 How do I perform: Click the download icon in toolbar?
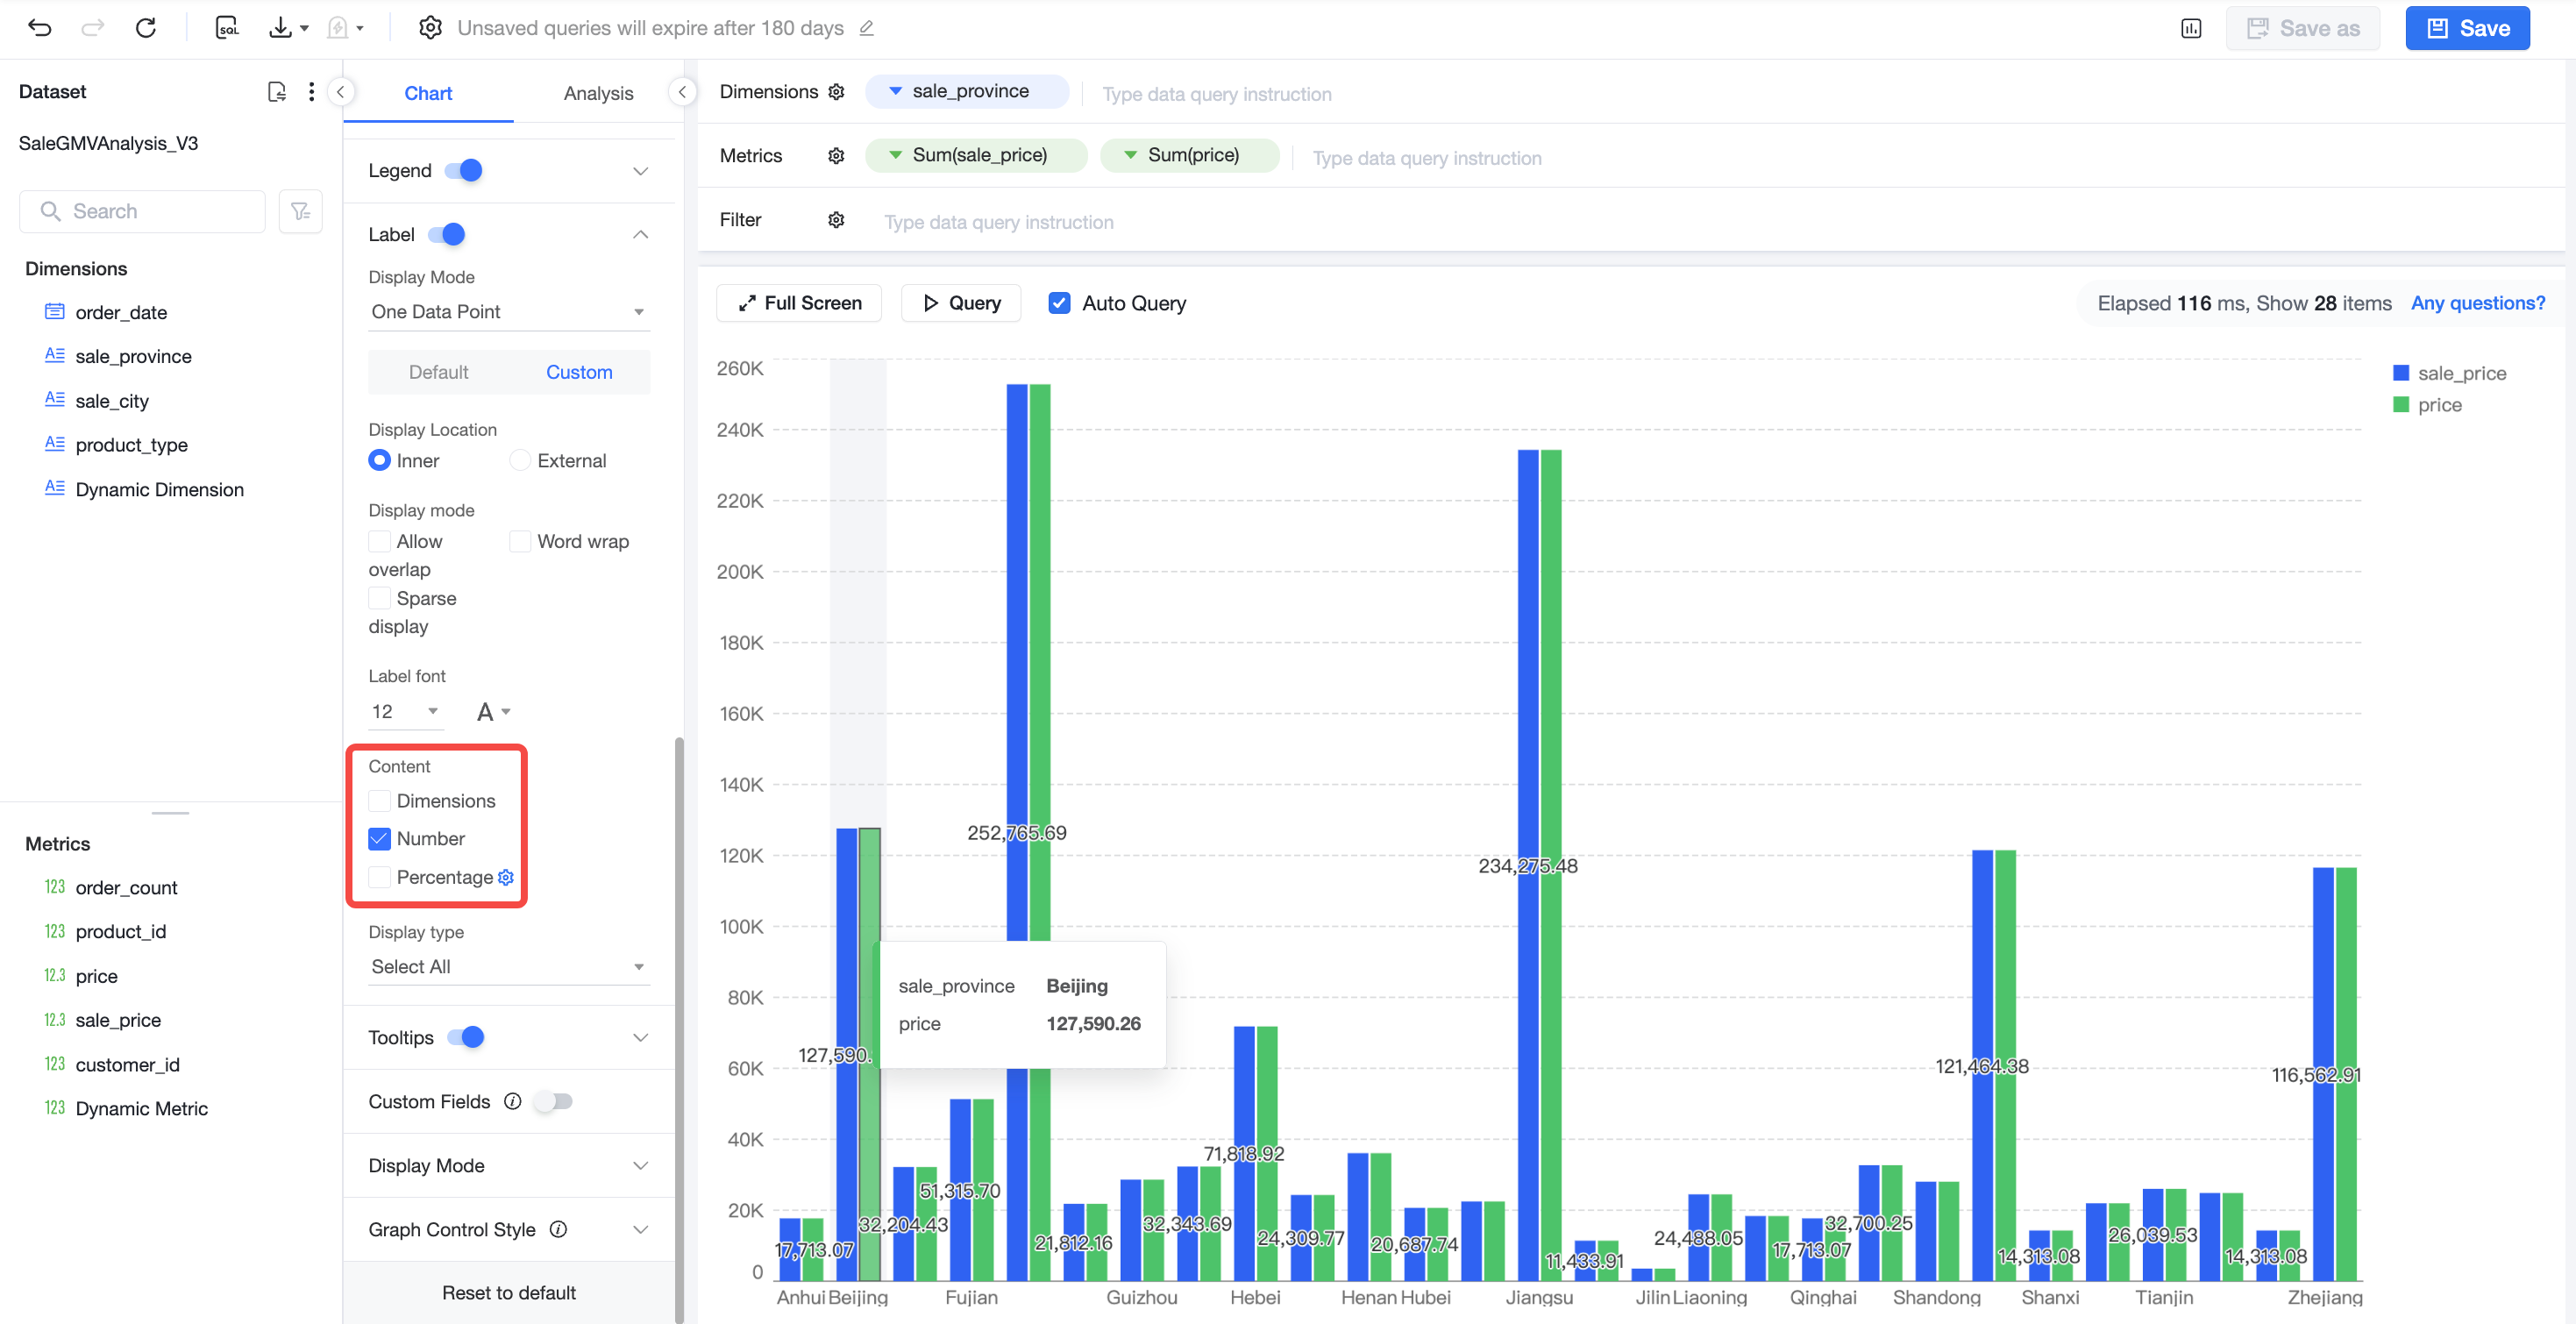point(281,28)
